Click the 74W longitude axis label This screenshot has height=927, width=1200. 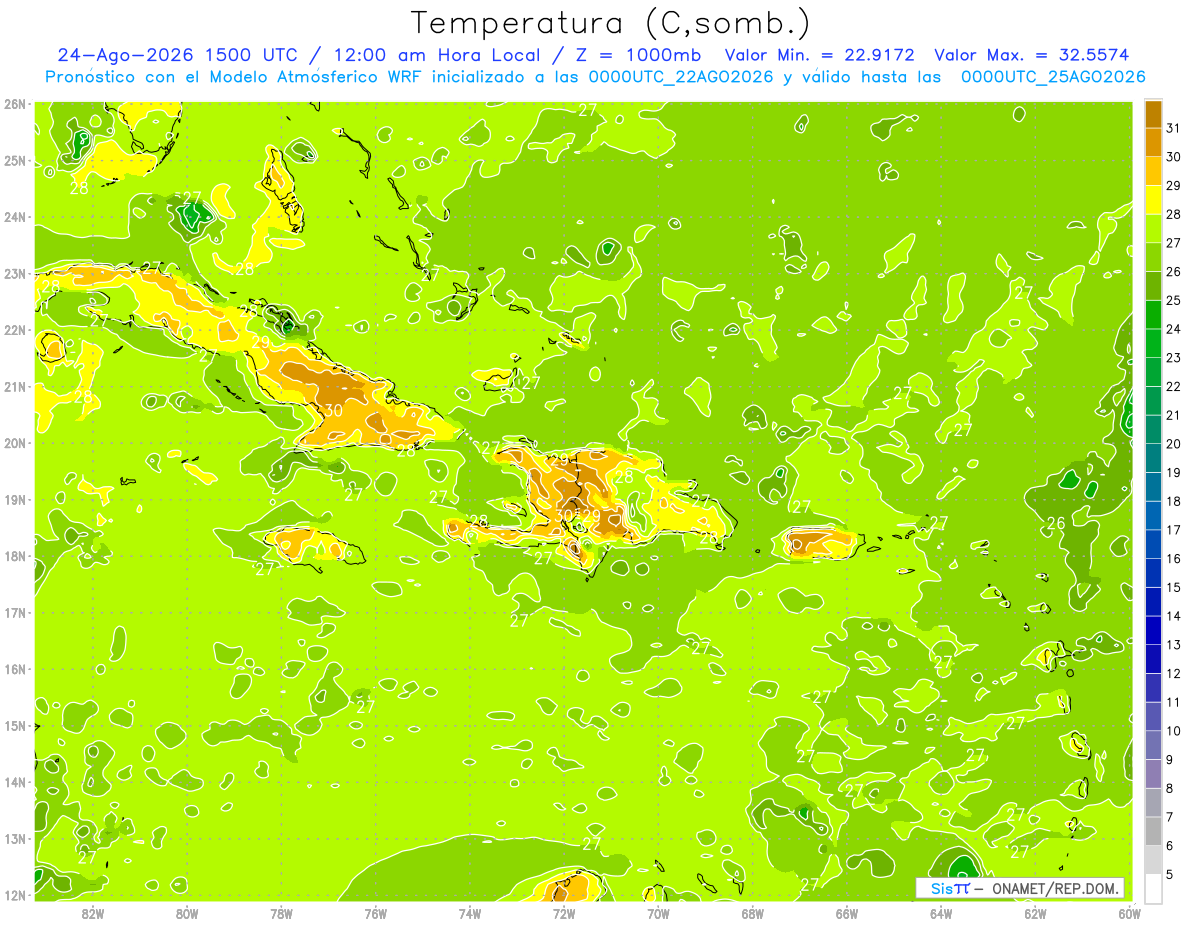coord(470,914)
